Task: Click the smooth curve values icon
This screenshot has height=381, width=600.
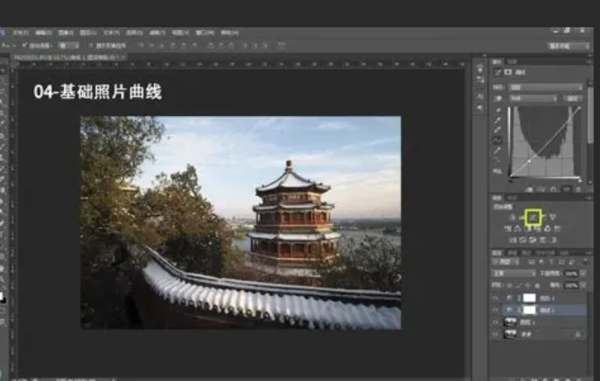Action: click(x=498, y=161)
